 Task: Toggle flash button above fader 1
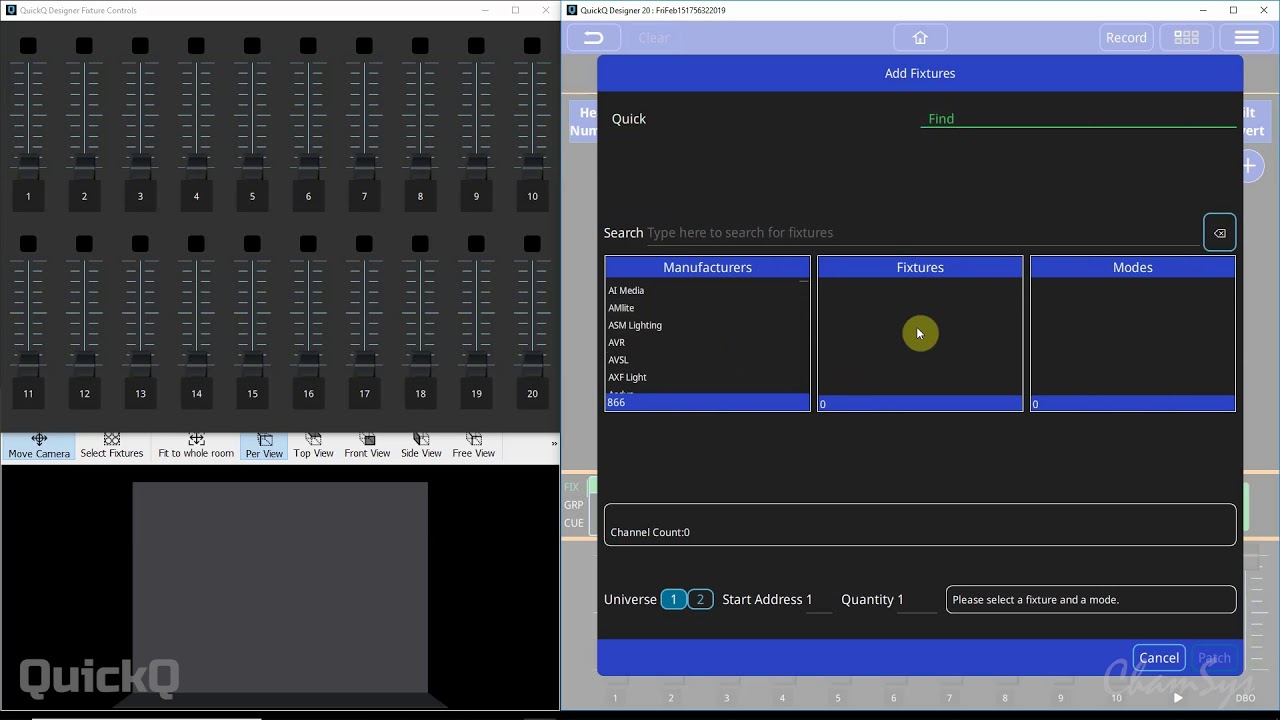(x=28, y=46)
